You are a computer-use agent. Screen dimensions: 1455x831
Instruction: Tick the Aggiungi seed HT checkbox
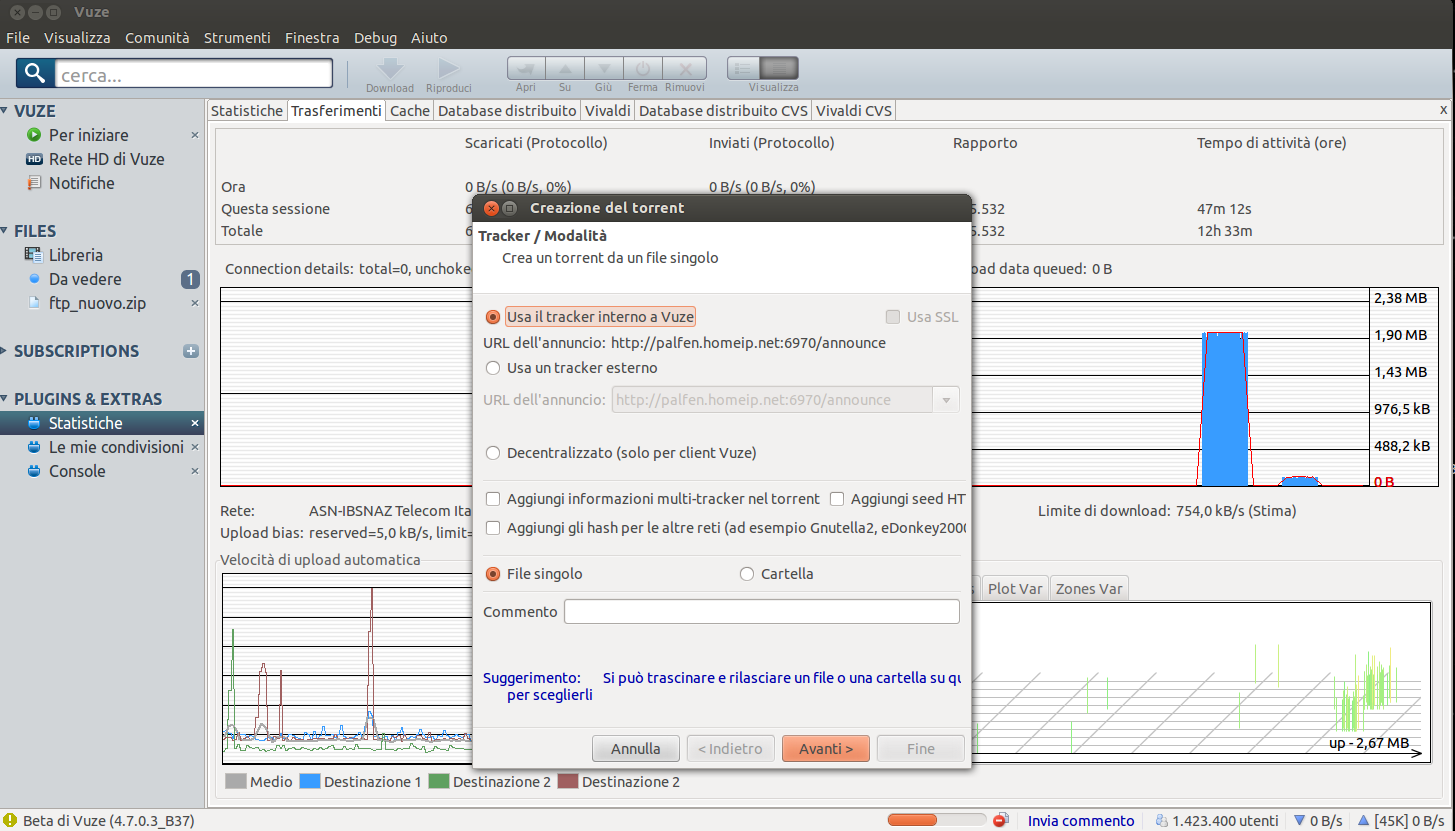(836, 499)
